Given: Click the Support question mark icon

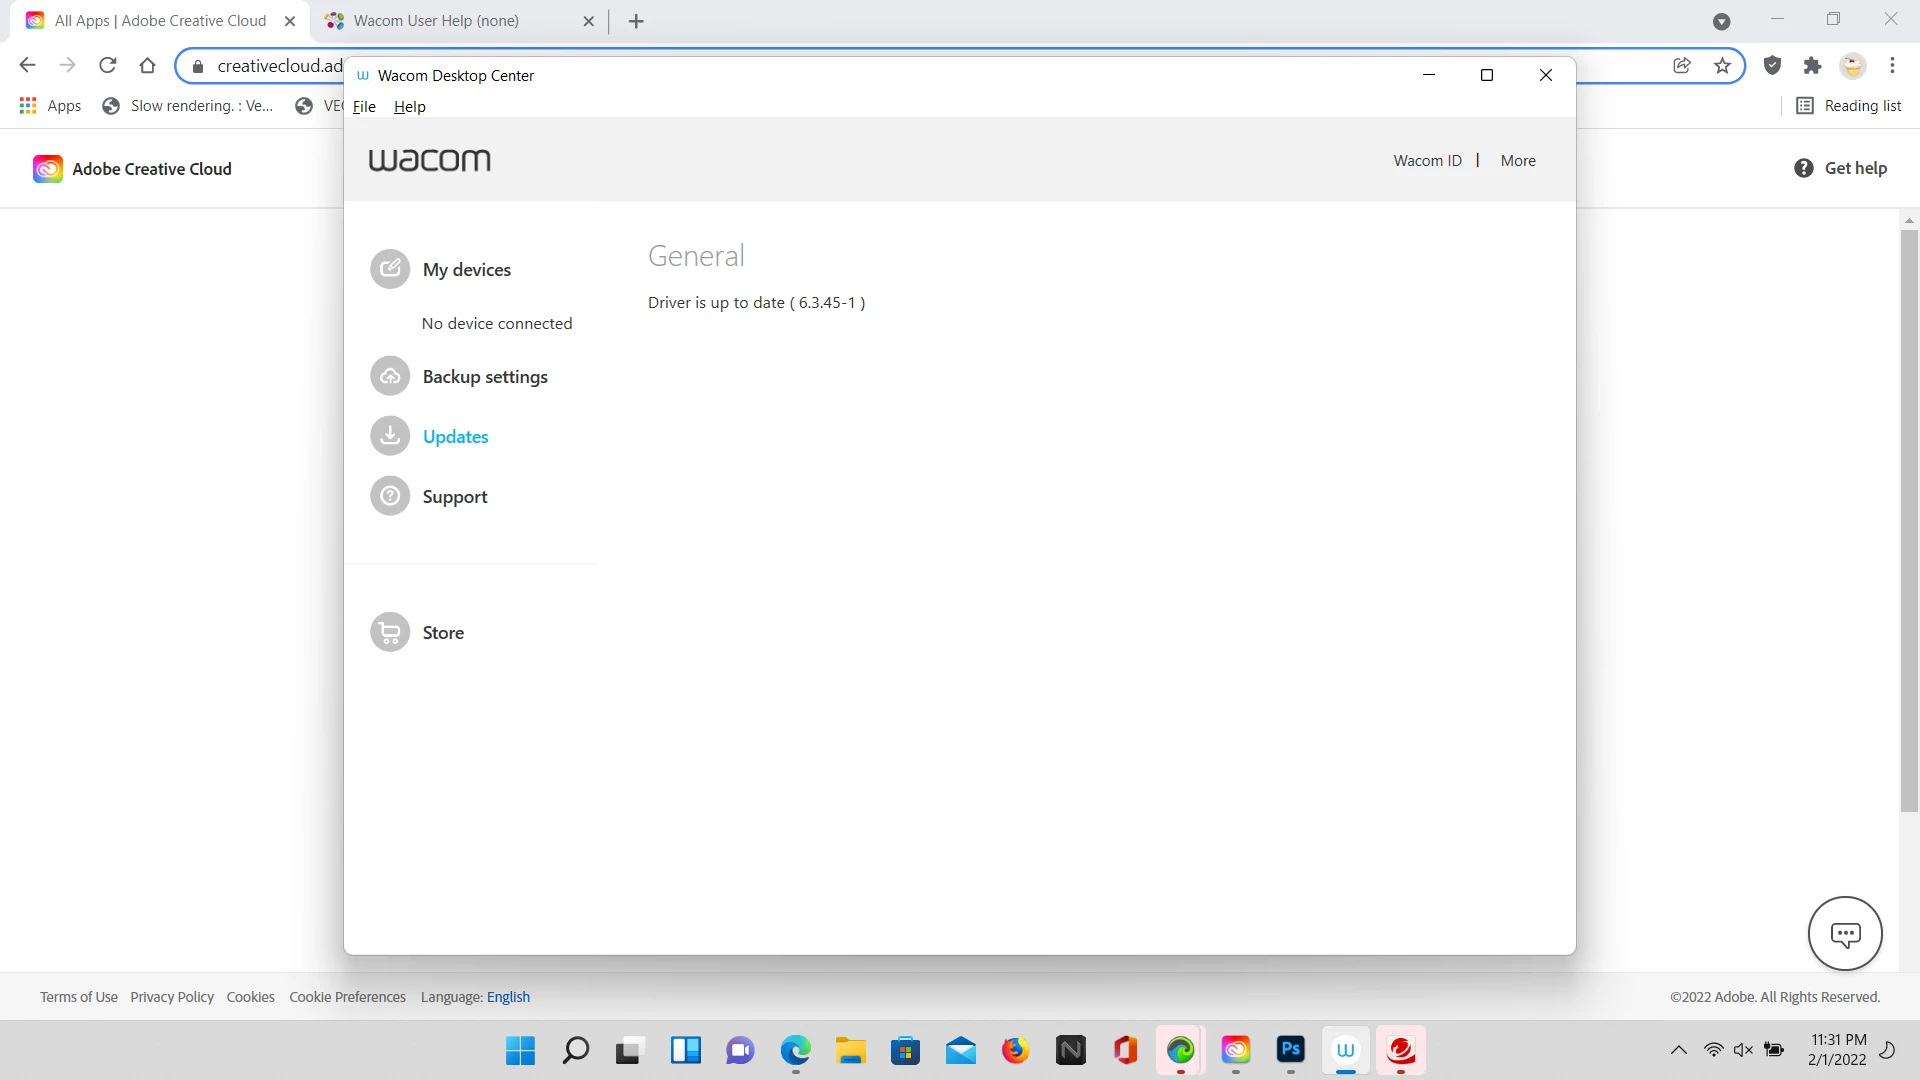Looking at the screenshot, I should point(390,496).
